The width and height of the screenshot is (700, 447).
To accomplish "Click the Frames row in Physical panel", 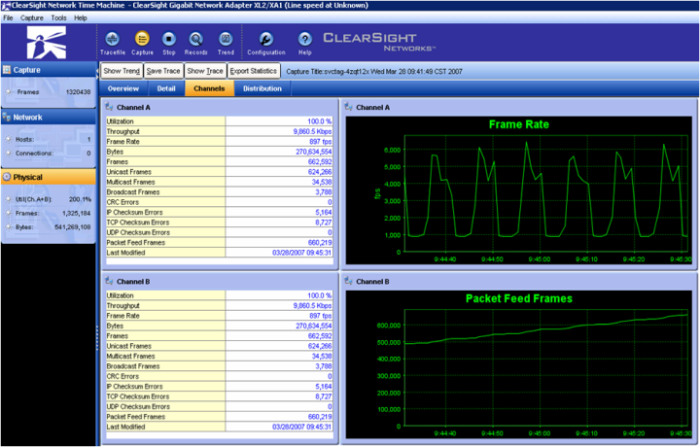I will coord(49,213).
